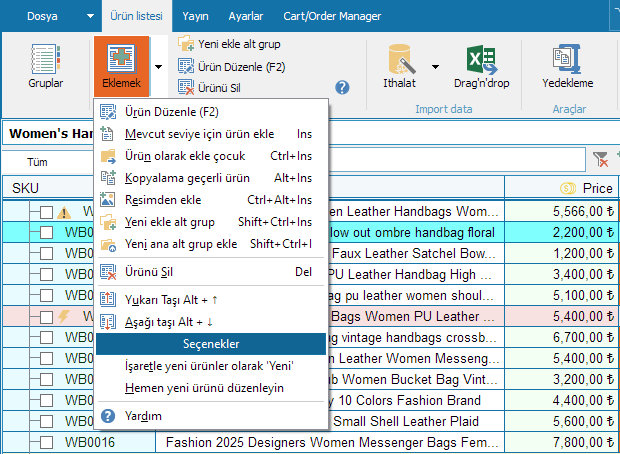The width and height of the screenshot is (620, 454).
Task: Check the box in the 6,700,00 ₺ row
Action: pyautogui.click(x=47, y=337)
